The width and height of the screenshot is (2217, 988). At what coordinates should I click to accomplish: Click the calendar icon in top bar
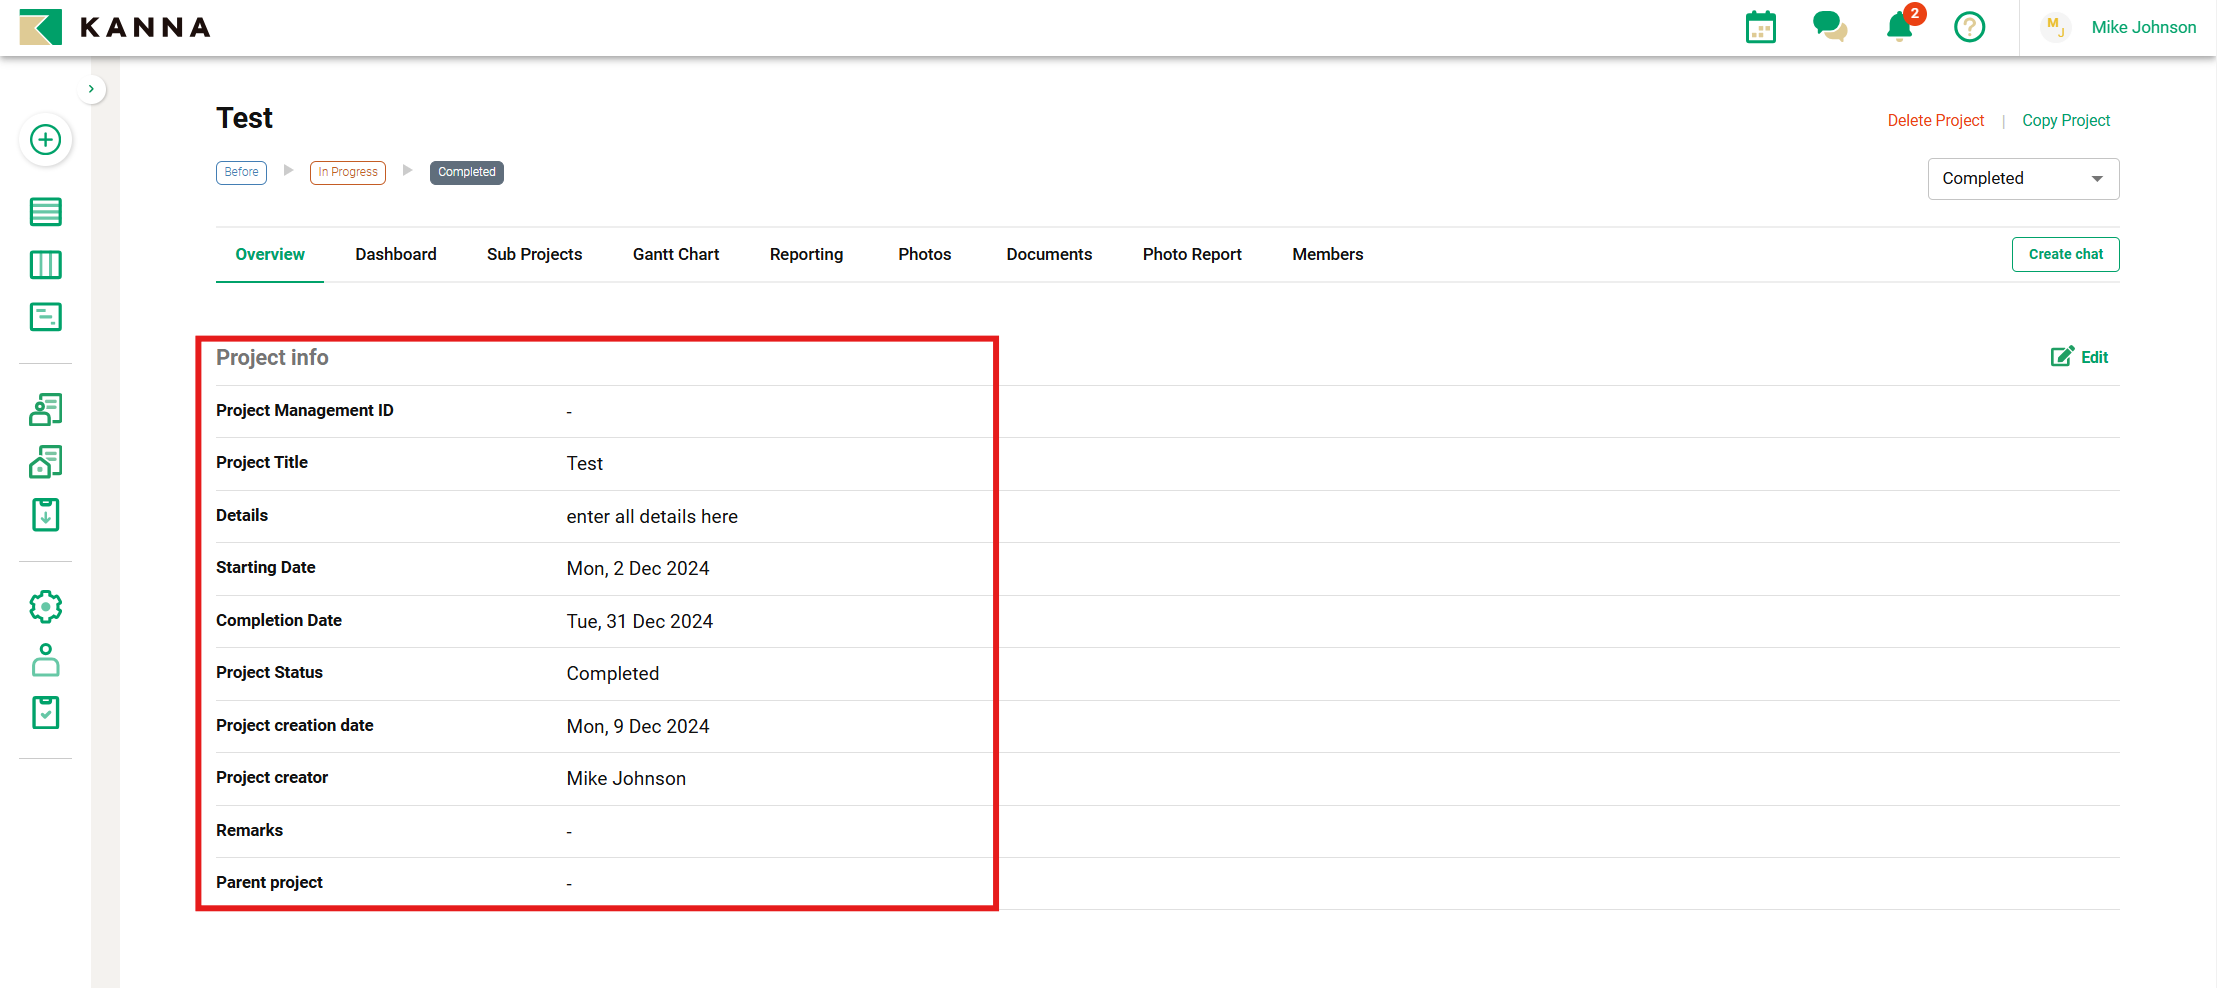point(1760,27)
